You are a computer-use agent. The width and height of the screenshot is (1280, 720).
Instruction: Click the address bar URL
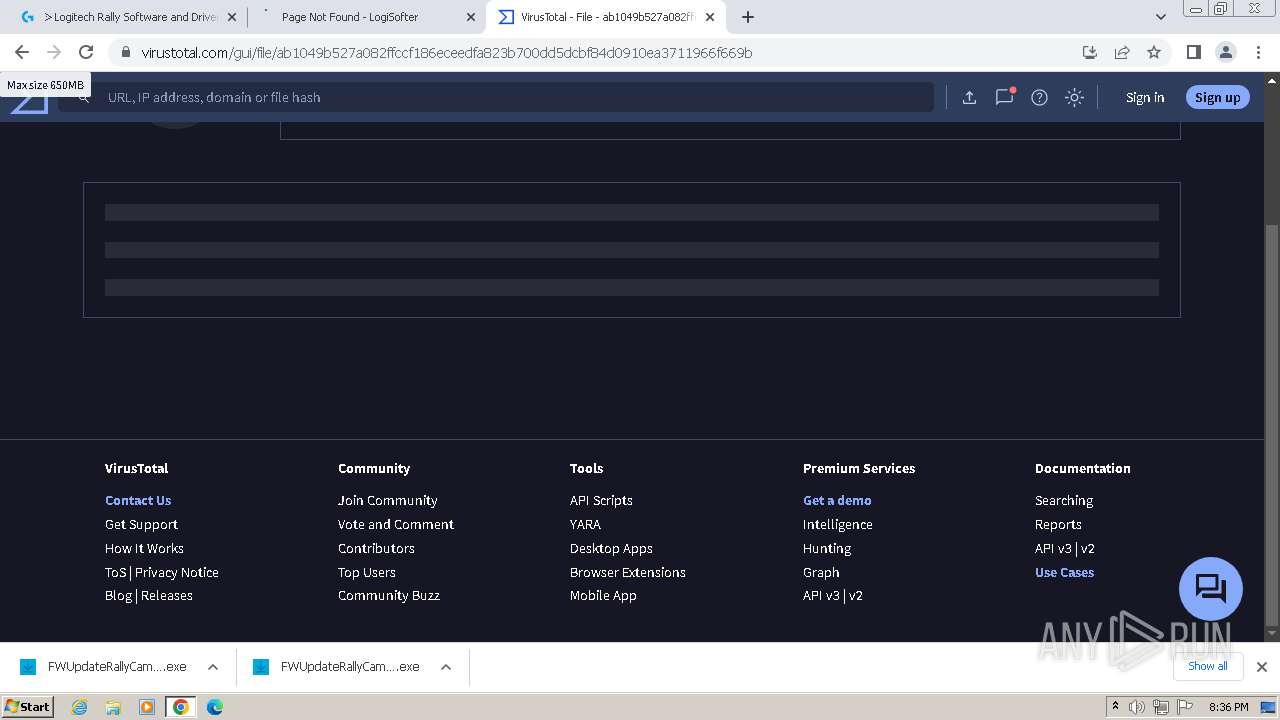point(446,52)
